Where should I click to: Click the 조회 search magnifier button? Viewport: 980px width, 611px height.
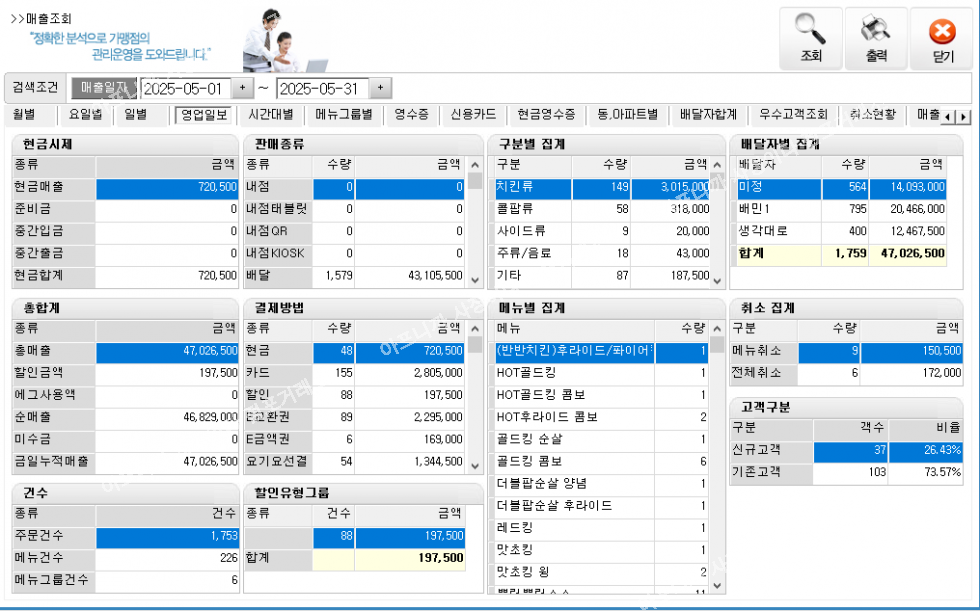click(811, 38)
